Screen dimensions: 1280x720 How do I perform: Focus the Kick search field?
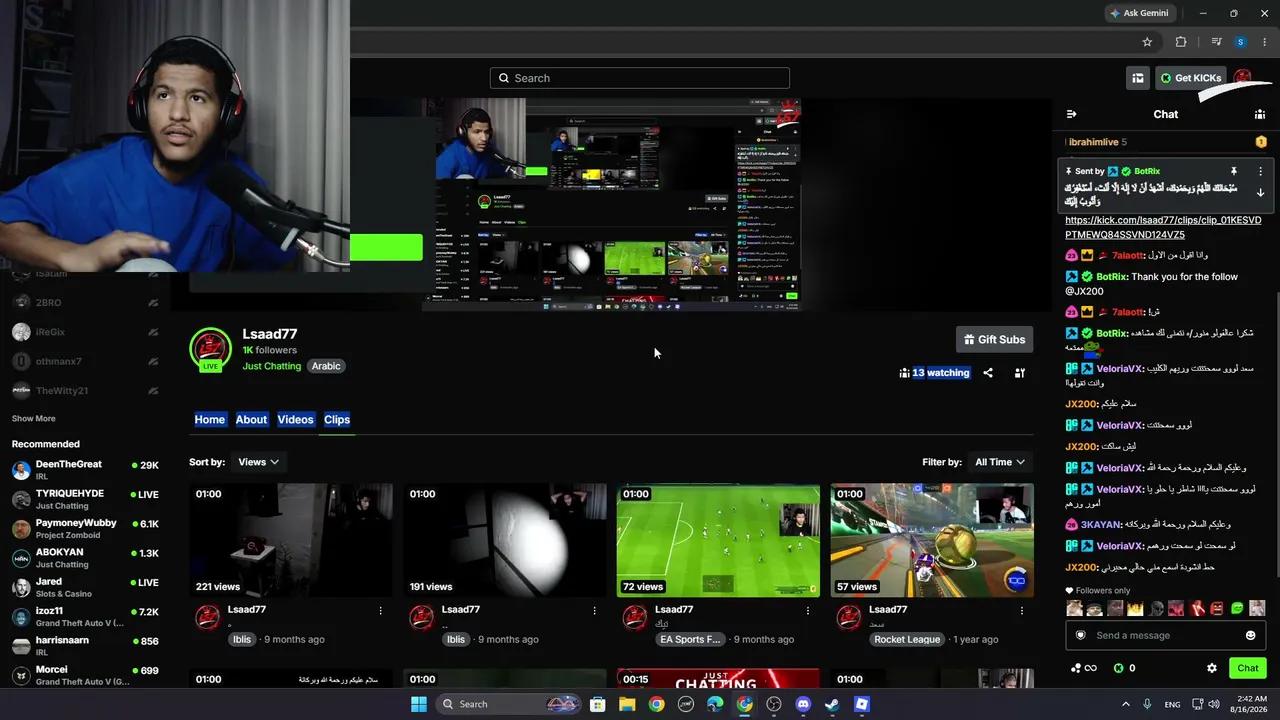pos(640,78)
